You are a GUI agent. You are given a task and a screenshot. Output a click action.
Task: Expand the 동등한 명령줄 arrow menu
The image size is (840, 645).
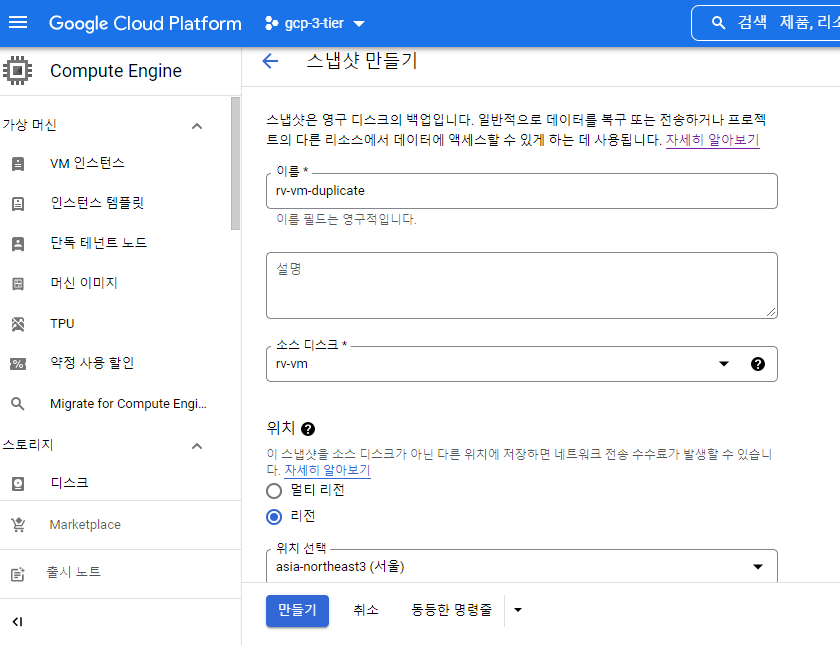(518, 610)
